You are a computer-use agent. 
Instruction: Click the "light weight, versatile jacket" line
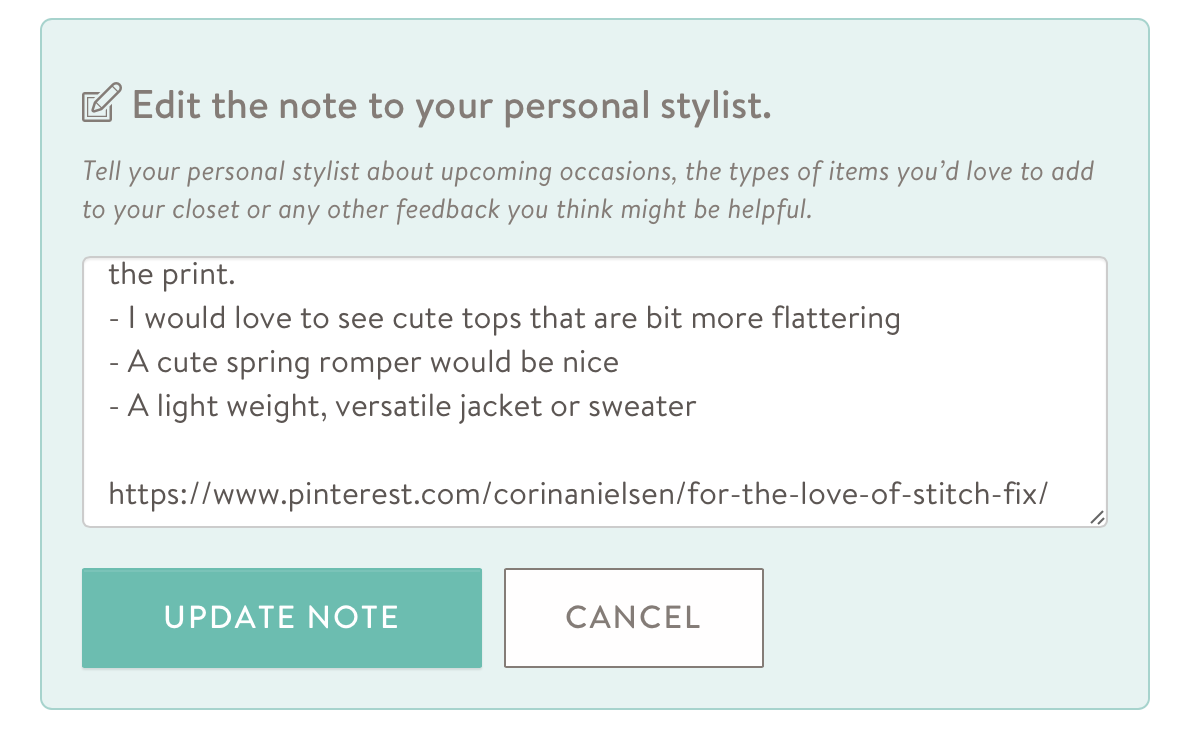[402, 407]
